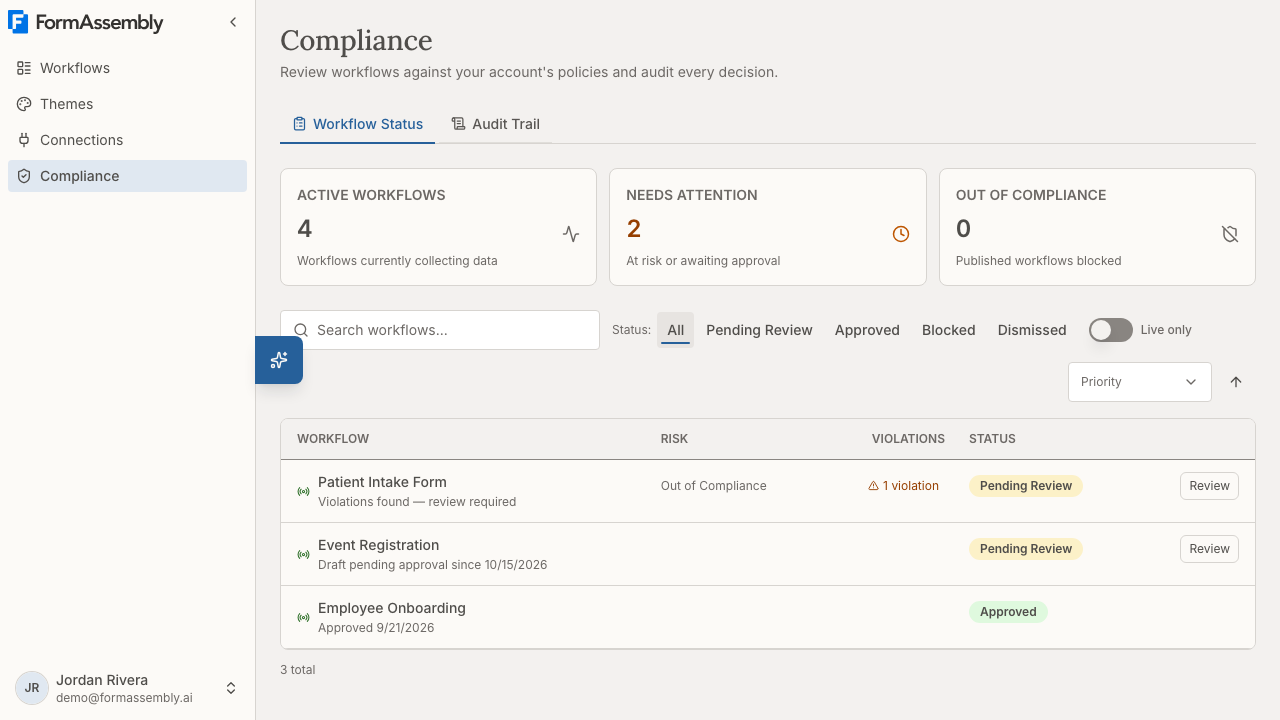Open Workflows in the sidebar
Screen dimensions: 1280x720
click(x=127, y=68)
